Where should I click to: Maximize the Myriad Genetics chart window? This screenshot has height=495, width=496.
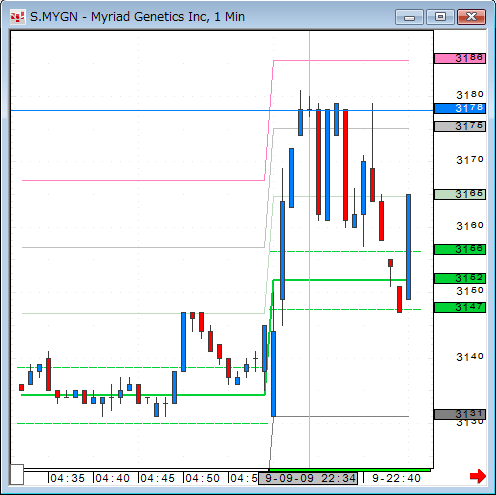440,17
